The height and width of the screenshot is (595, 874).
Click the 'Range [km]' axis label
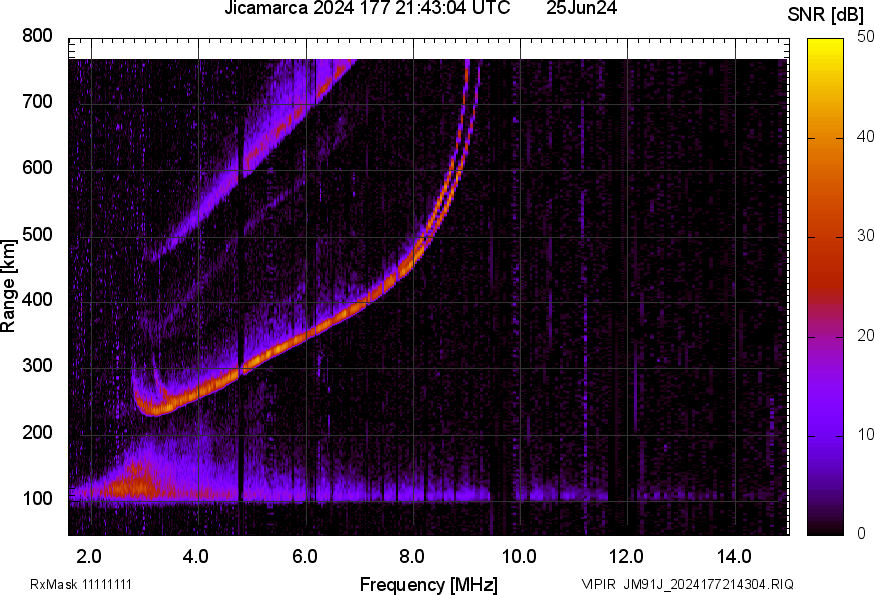tap(8, 286)
